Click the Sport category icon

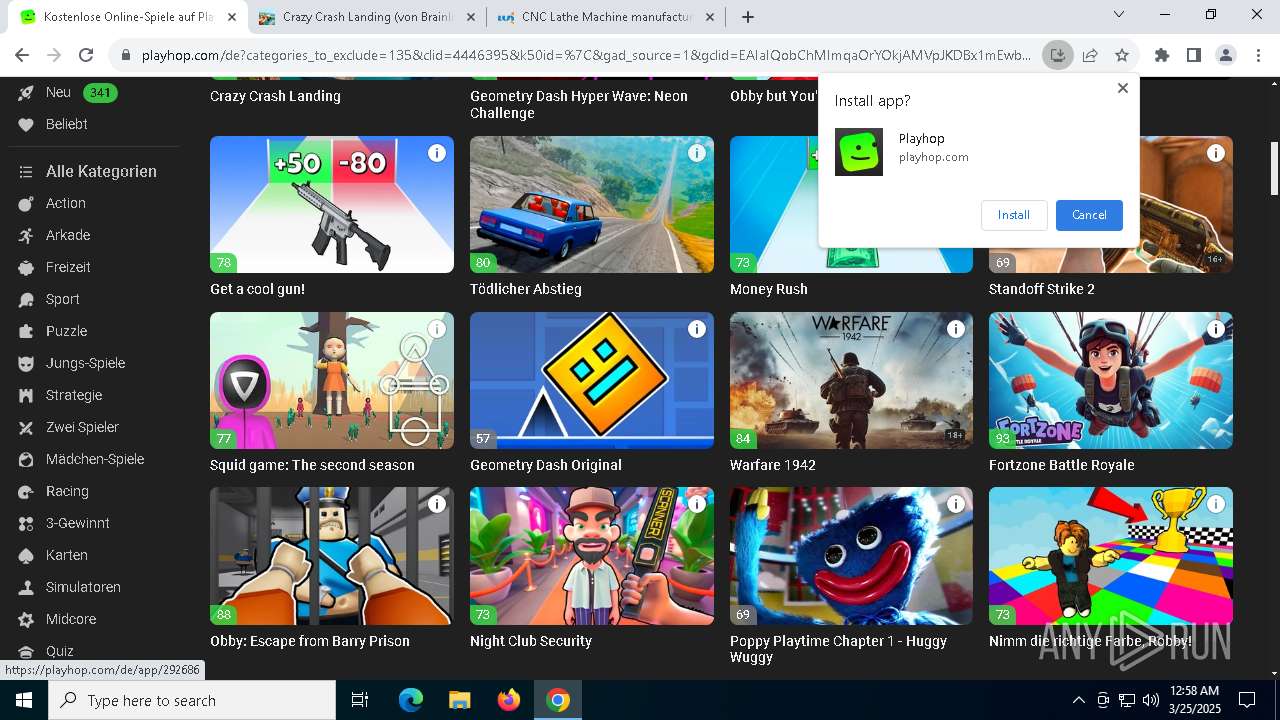pyautogui.click(x=26, y=299)
